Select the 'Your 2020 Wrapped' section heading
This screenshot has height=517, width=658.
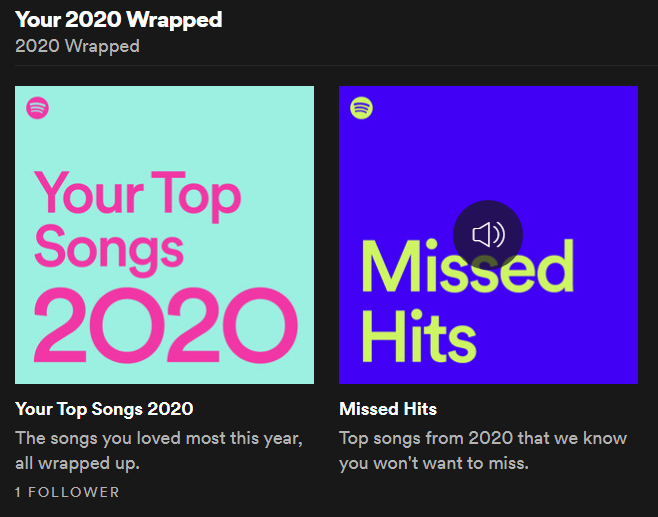pos(119,19)
